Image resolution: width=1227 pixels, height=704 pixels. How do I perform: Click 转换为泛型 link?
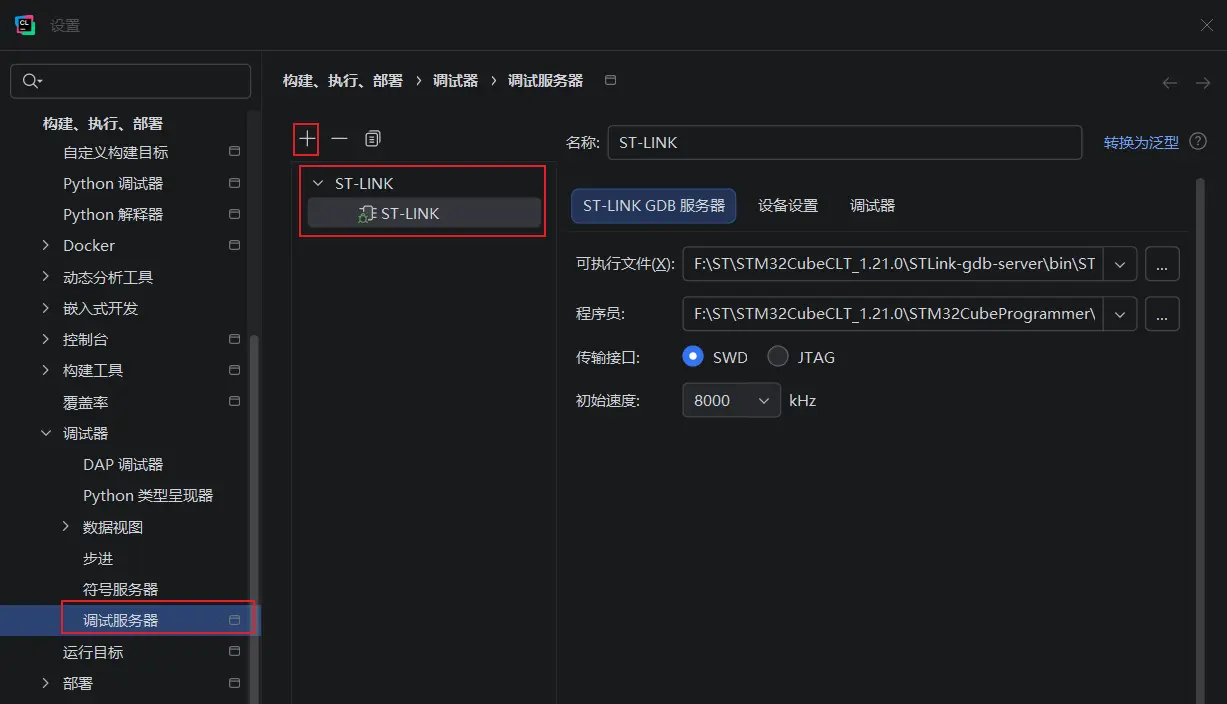tap(1141, 142)
